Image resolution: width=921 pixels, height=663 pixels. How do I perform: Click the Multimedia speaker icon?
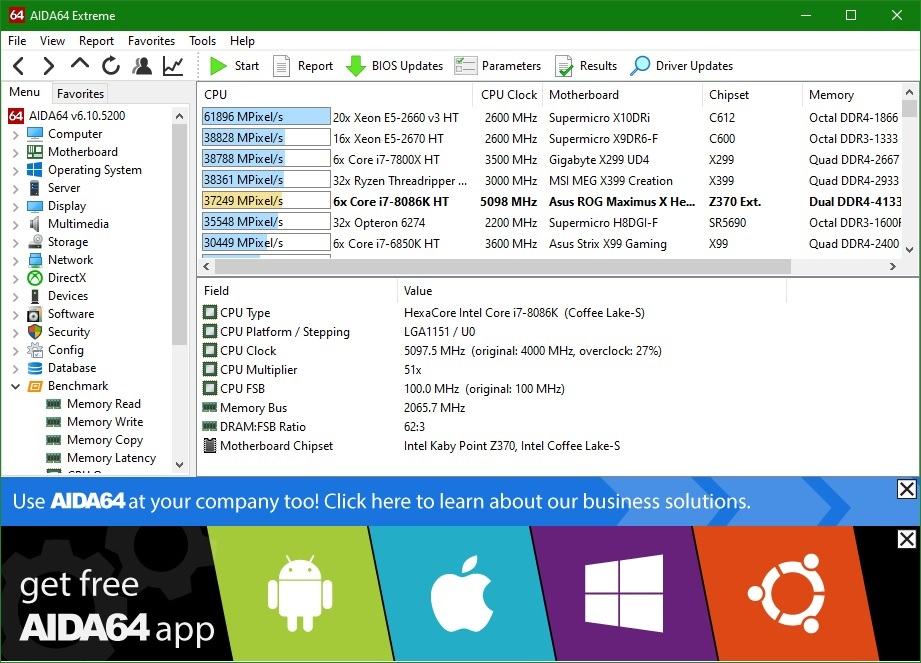[x=35, y=224]
